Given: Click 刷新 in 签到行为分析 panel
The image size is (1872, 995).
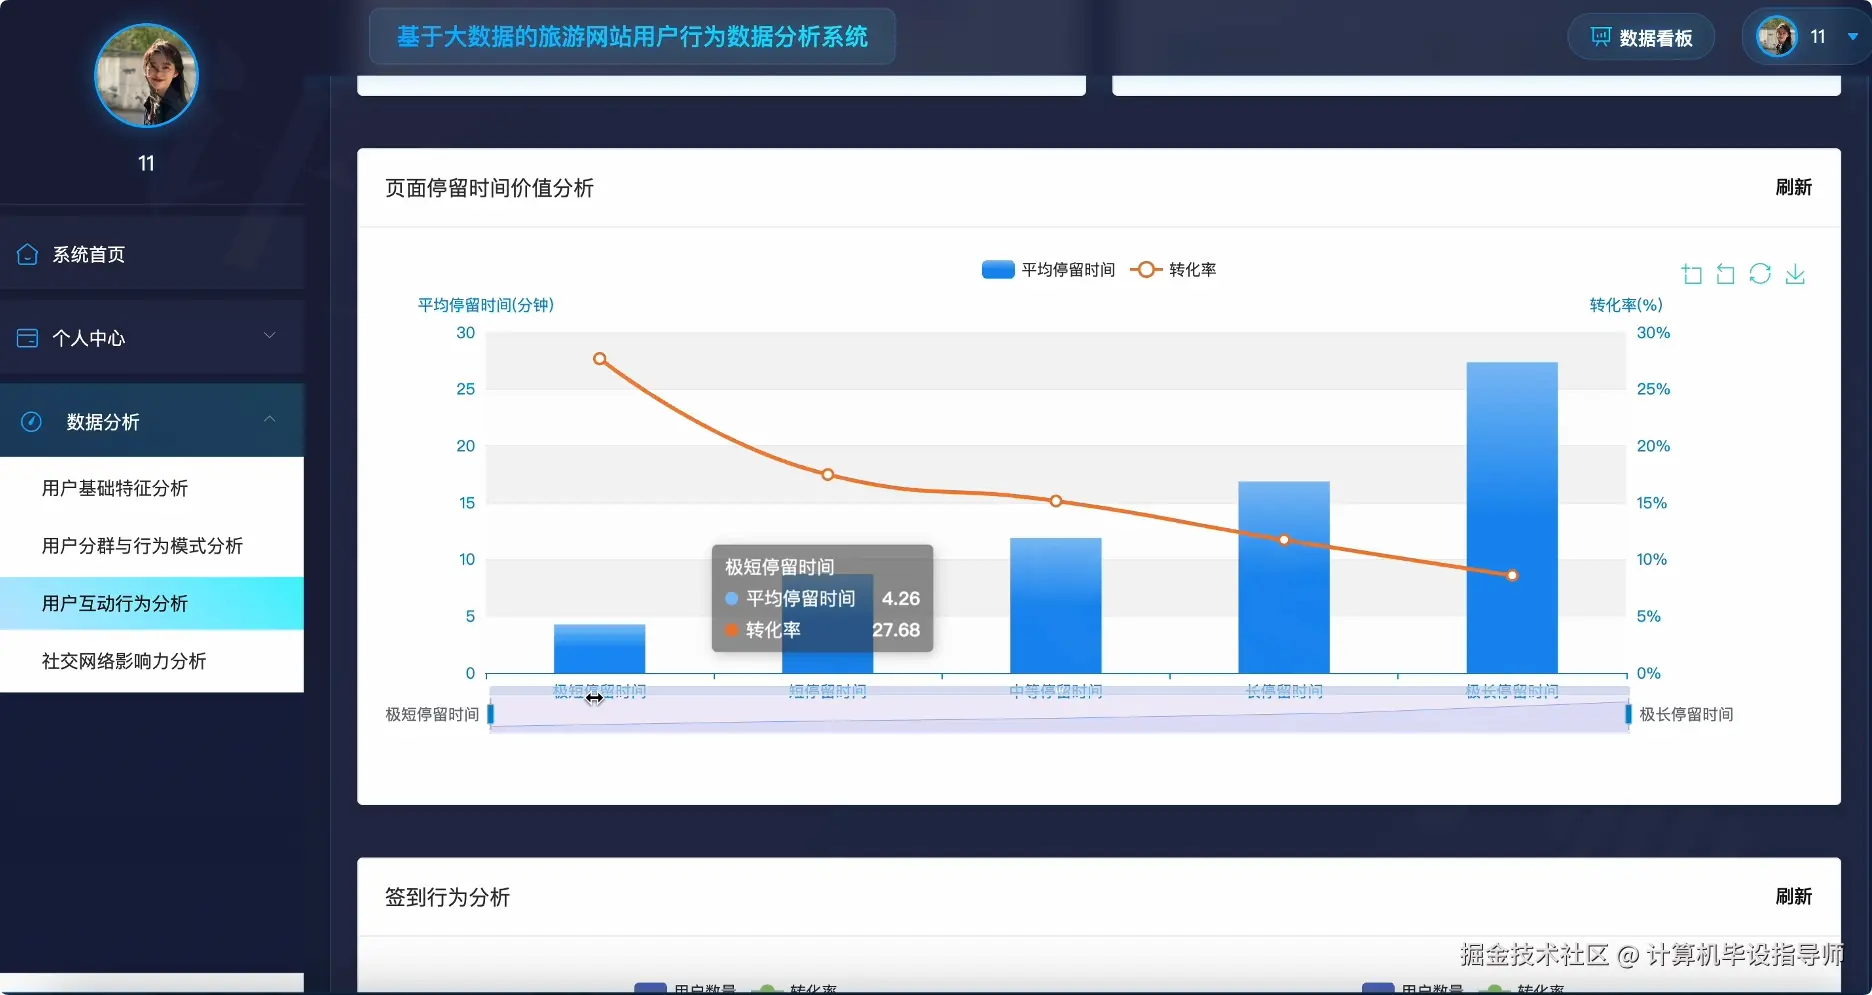Looking at the screenshot, I should (1793, 897).
